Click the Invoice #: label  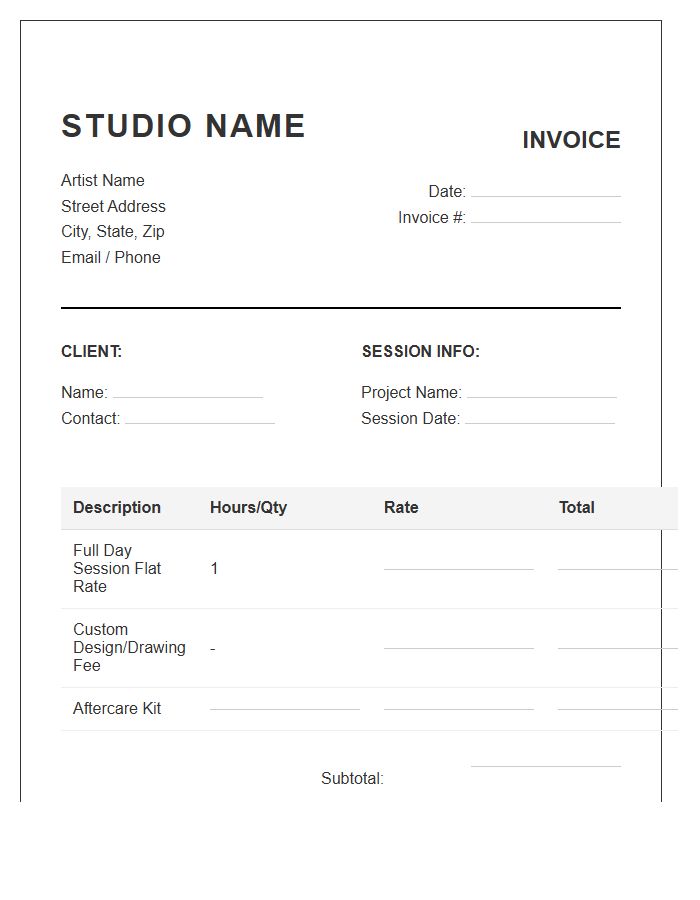click(x=431, y=217)
